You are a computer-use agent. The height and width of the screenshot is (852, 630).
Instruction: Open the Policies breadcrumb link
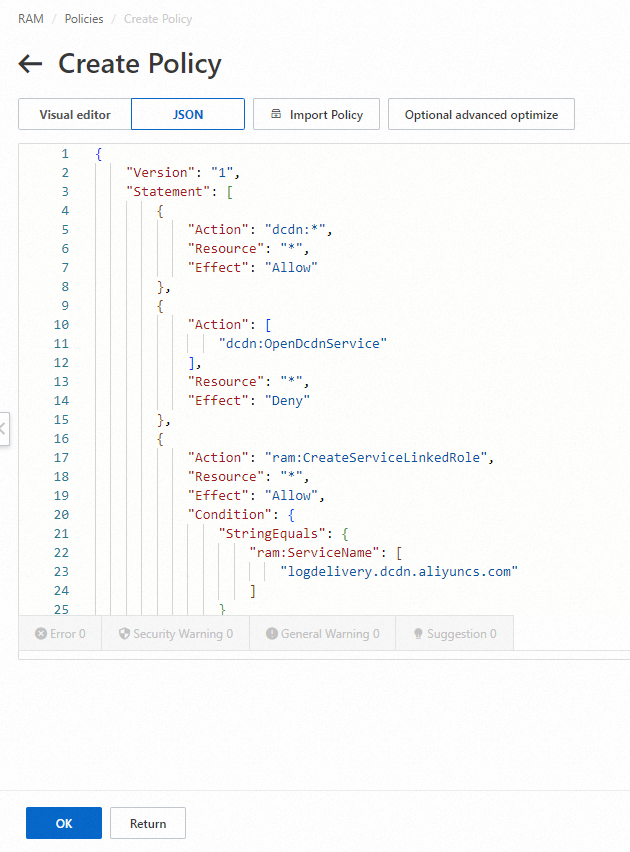point(83,18)
